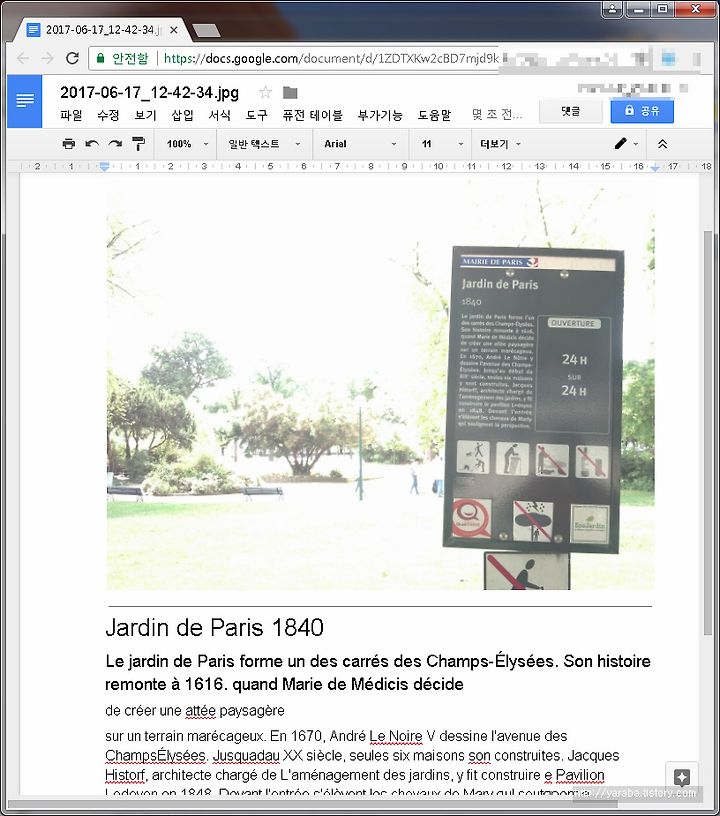Open the move-to-folder icon
The width and height of the screenshot is (720, 816).
coord(290,93)
